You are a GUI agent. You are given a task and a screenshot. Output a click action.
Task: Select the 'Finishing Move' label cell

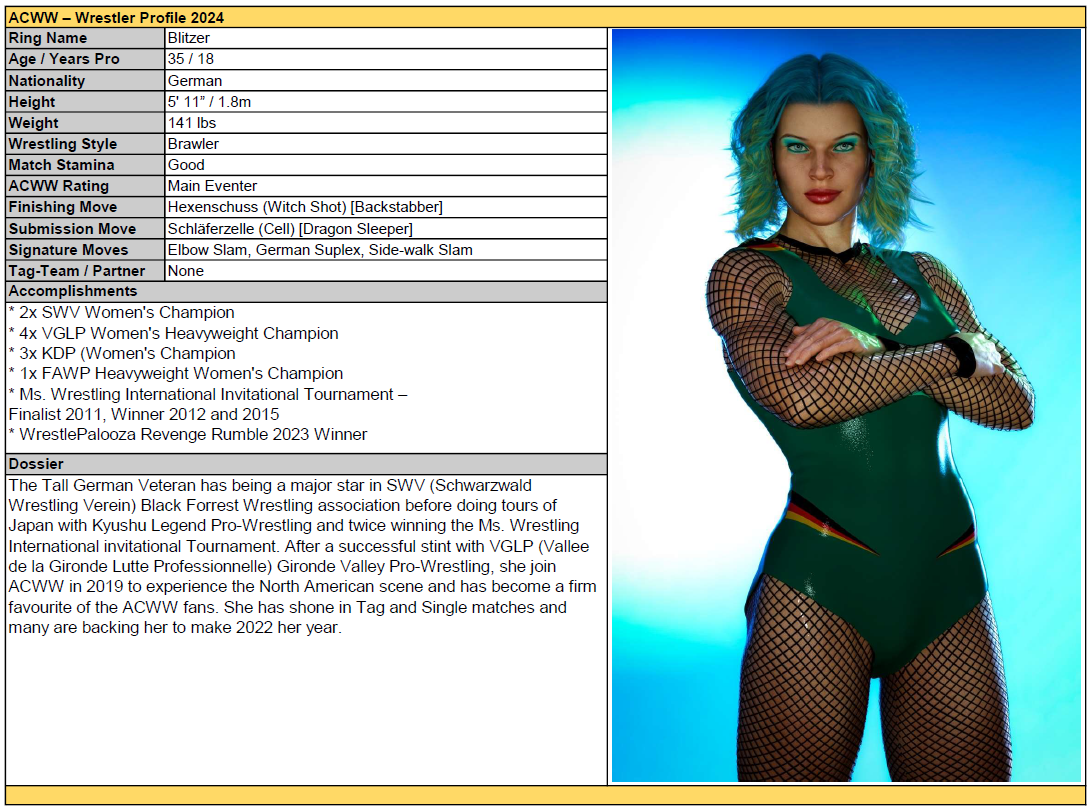(x=85, y=207)
